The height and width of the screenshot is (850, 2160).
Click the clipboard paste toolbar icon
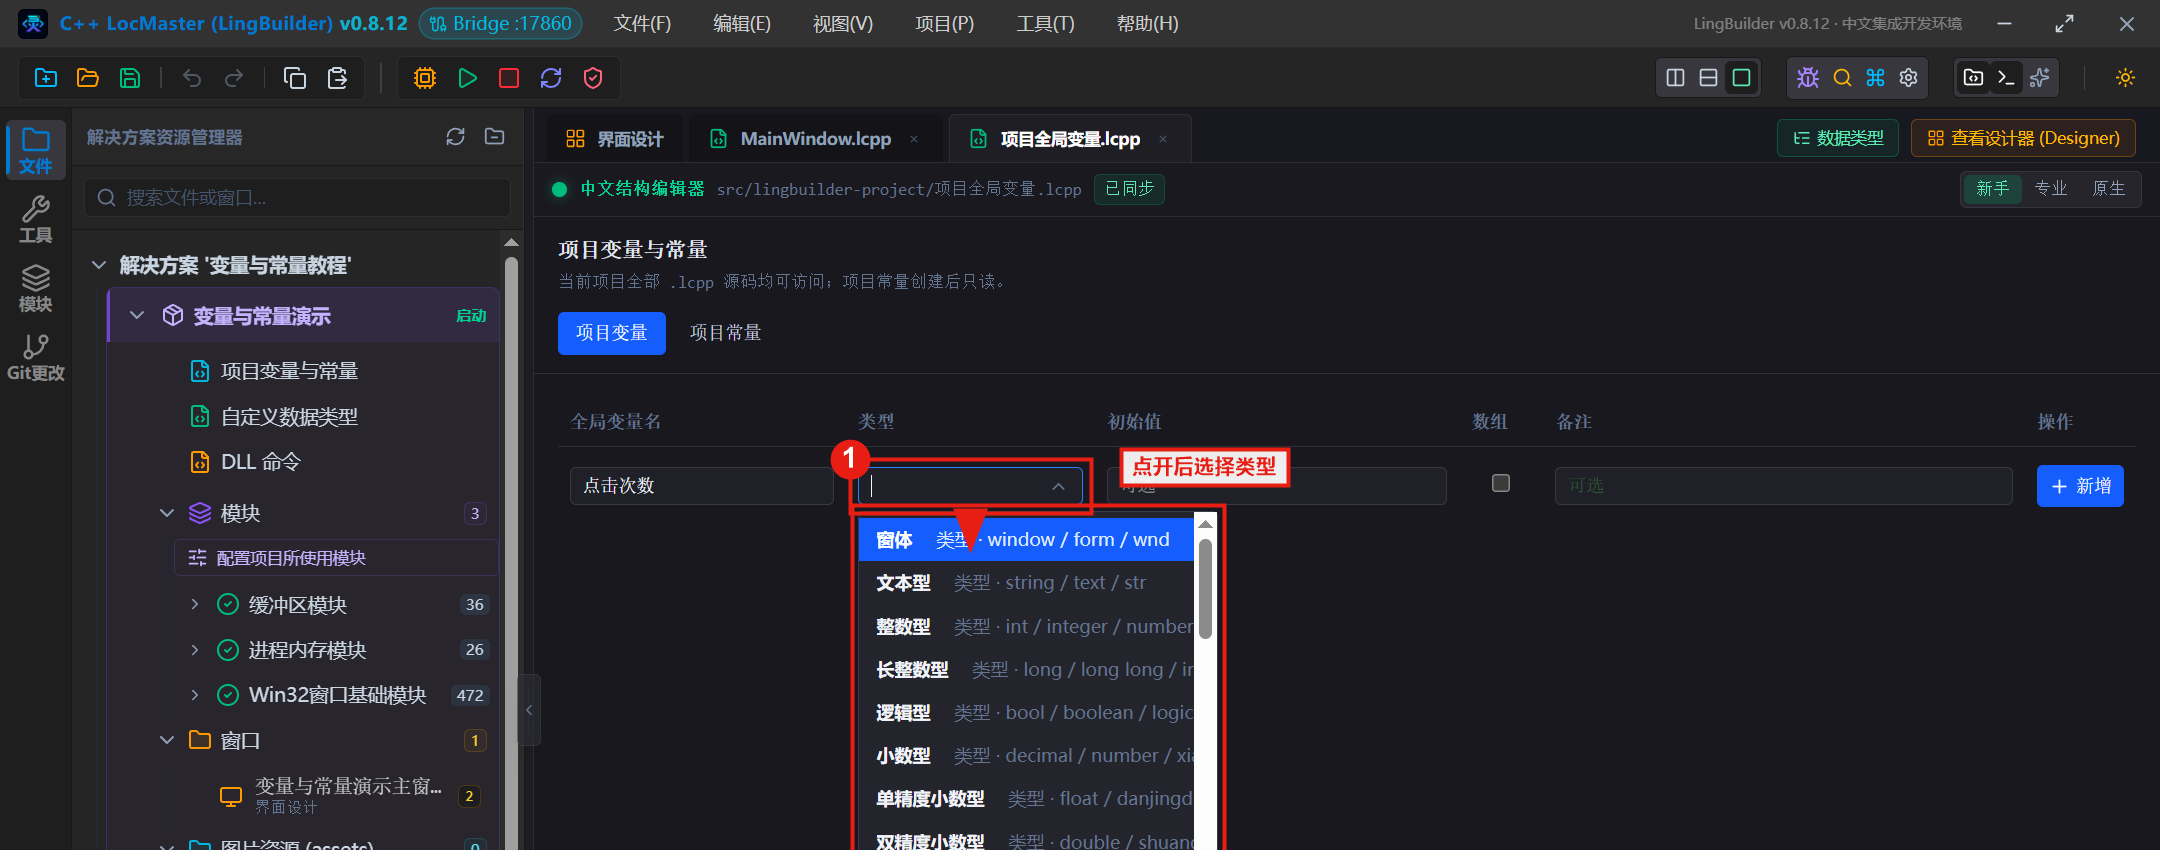coord(337,78)
